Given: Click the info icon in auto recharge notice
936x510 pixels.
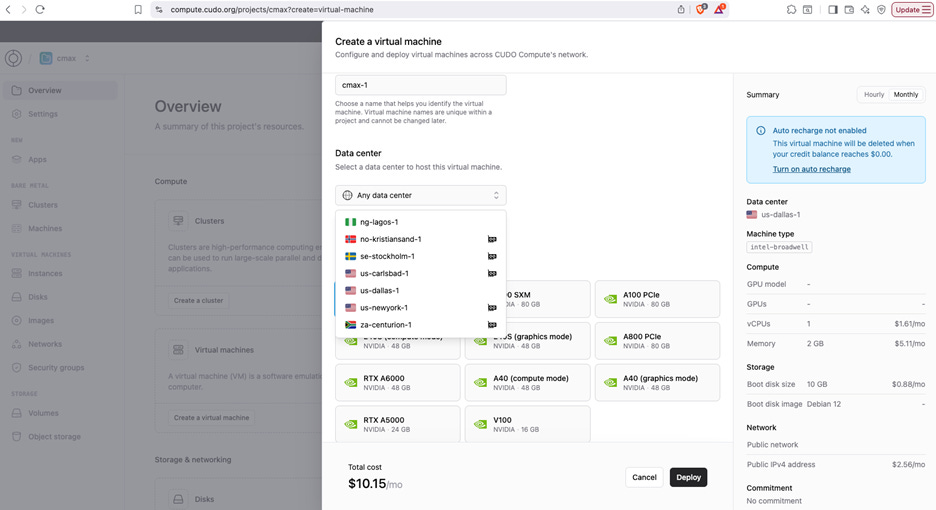Looking at the screenshot, I should pos(760,130).
